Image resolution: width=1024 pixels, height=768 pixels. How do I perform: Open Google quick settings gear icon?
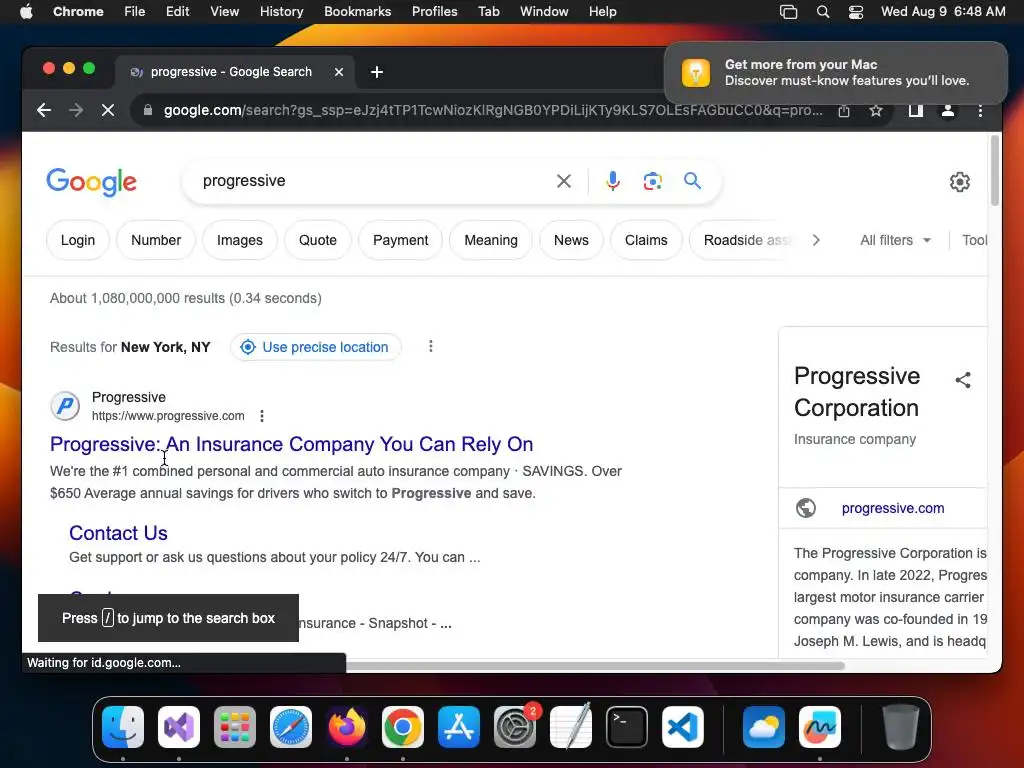(959, 182)
